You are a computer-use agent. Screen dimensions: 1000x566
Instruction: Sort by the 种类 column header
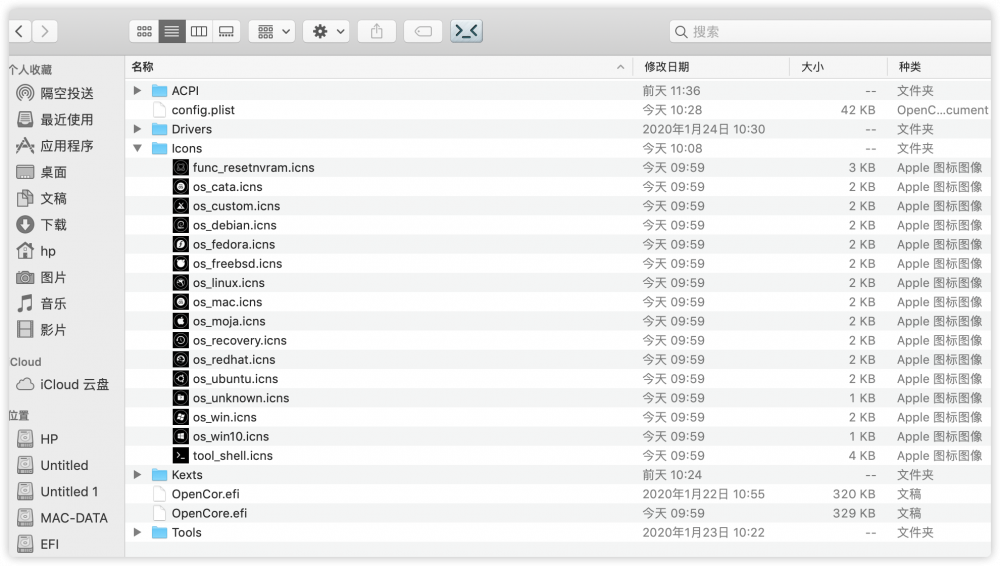(x=939, y=67)
